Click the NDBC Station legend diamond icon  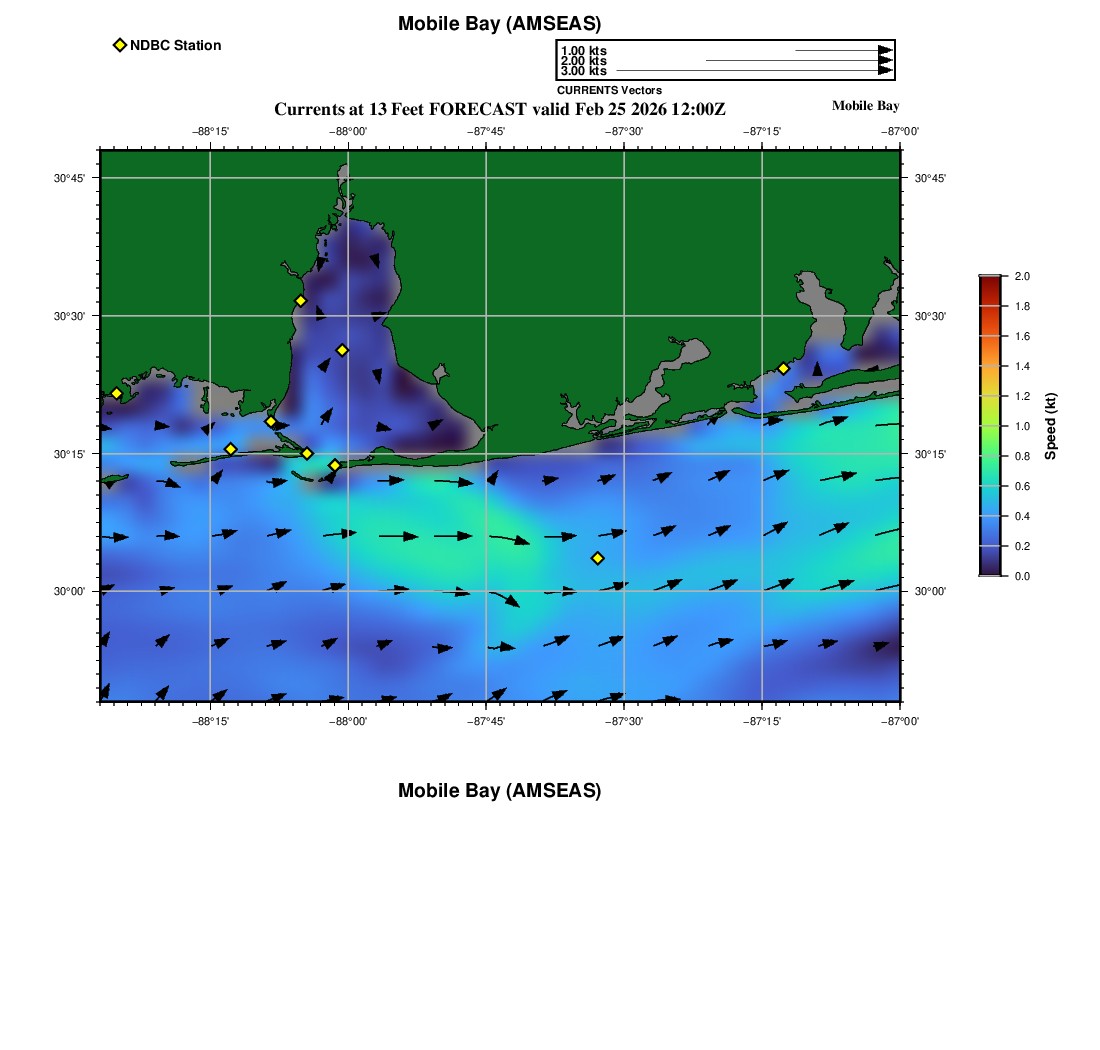pos(120,45)
